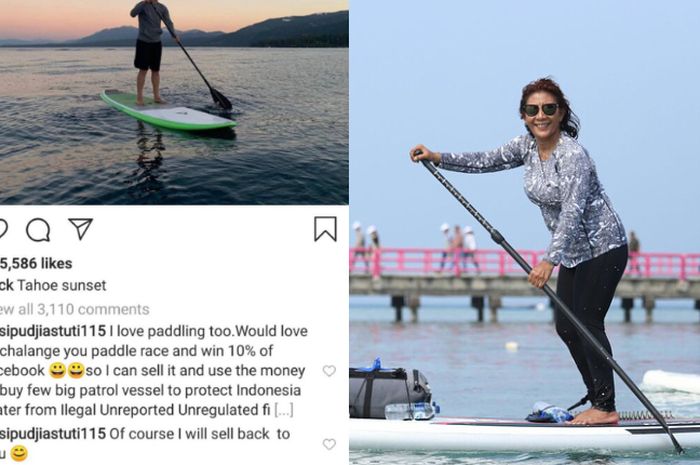Viewport: 700px width, 465px height.
Task: Share the post via paper plane icon
Action: tap(80, 228)
